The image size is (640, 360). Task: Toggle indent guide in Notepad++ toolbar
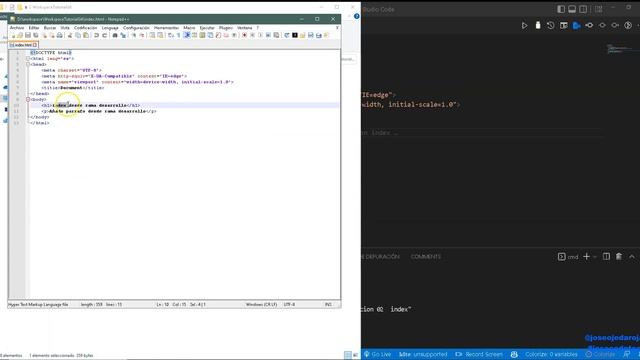pos(187,35)
